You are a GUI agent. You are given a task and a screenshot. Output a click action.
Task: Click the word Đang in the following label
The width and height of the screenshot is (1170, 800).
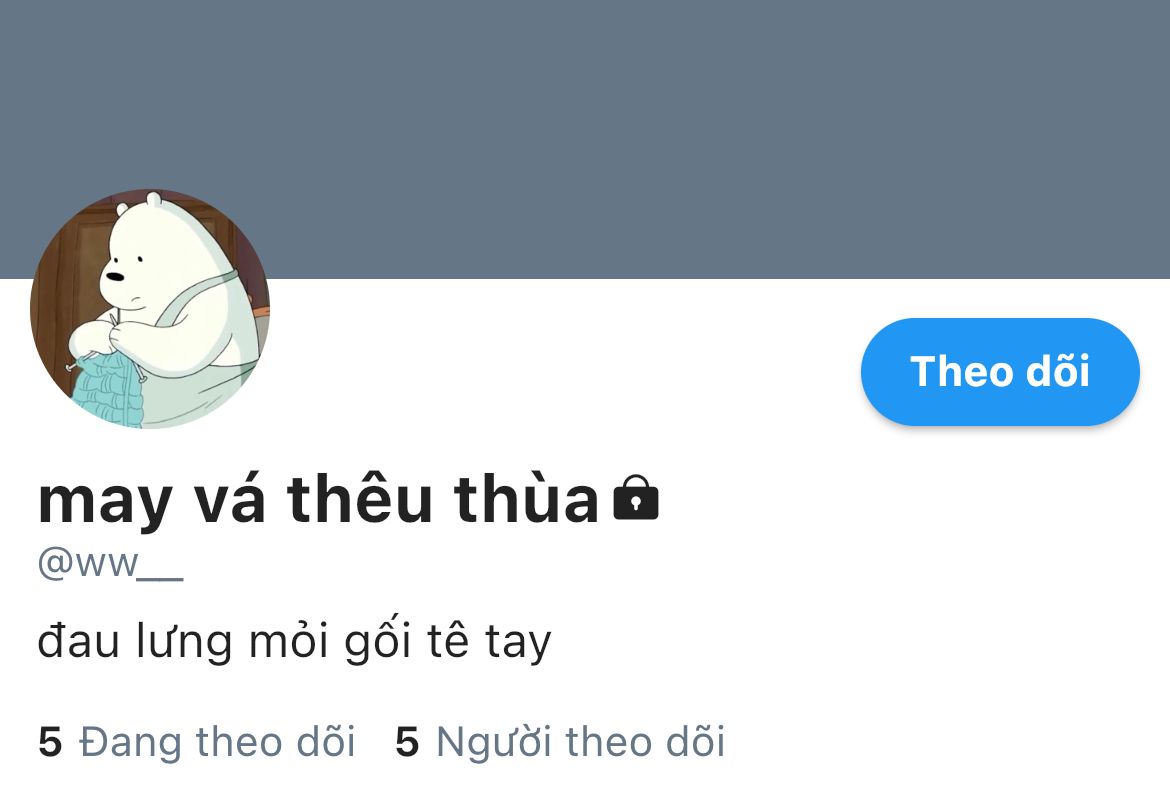131,743
